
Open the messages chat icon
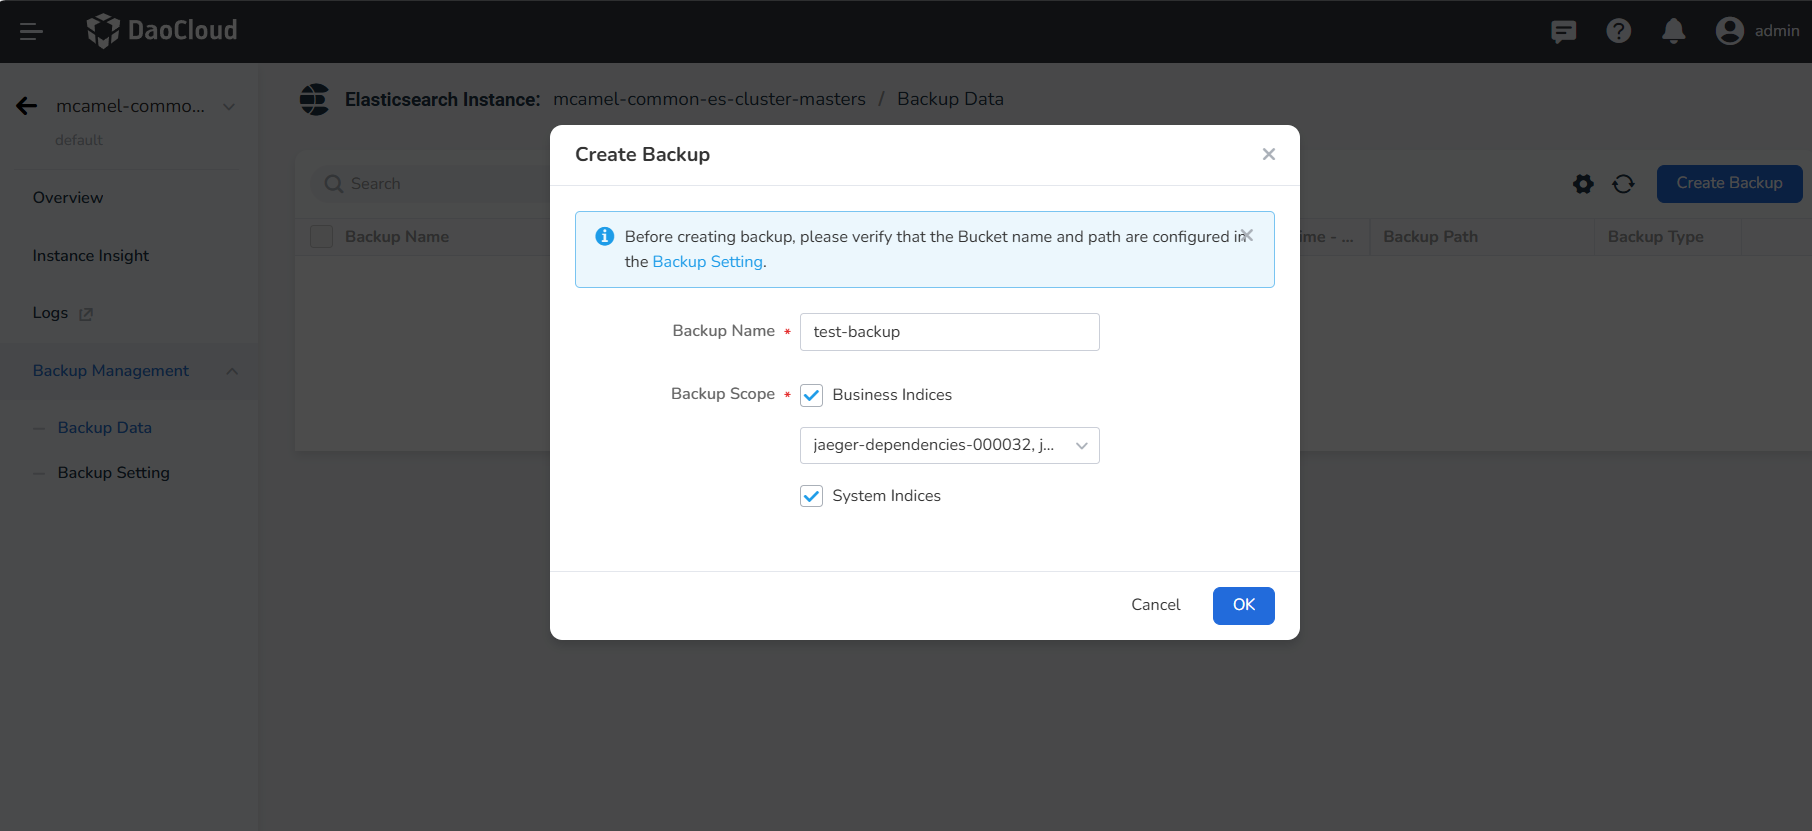(1563, 31)
